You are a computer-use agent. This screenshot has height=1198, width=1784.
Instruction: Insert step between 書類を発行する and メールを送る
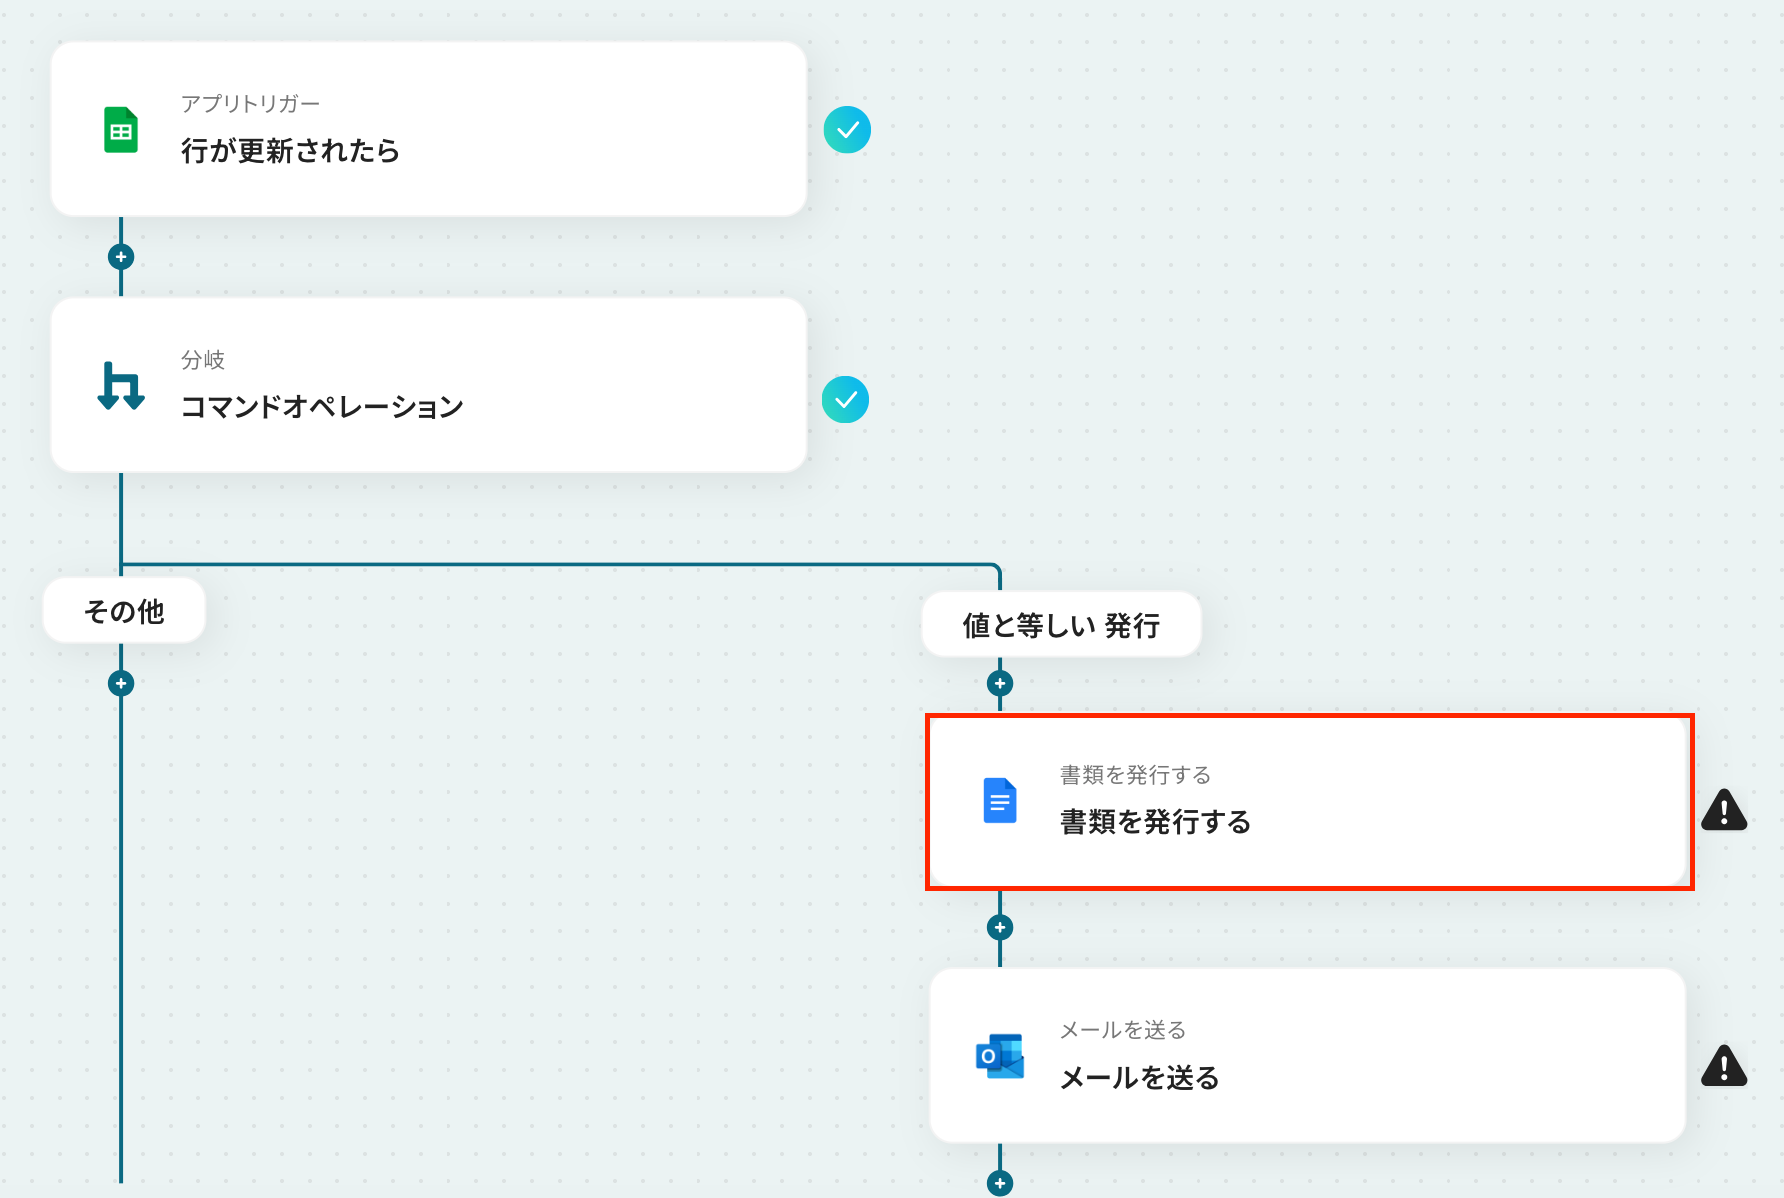tap(1000, 928)
